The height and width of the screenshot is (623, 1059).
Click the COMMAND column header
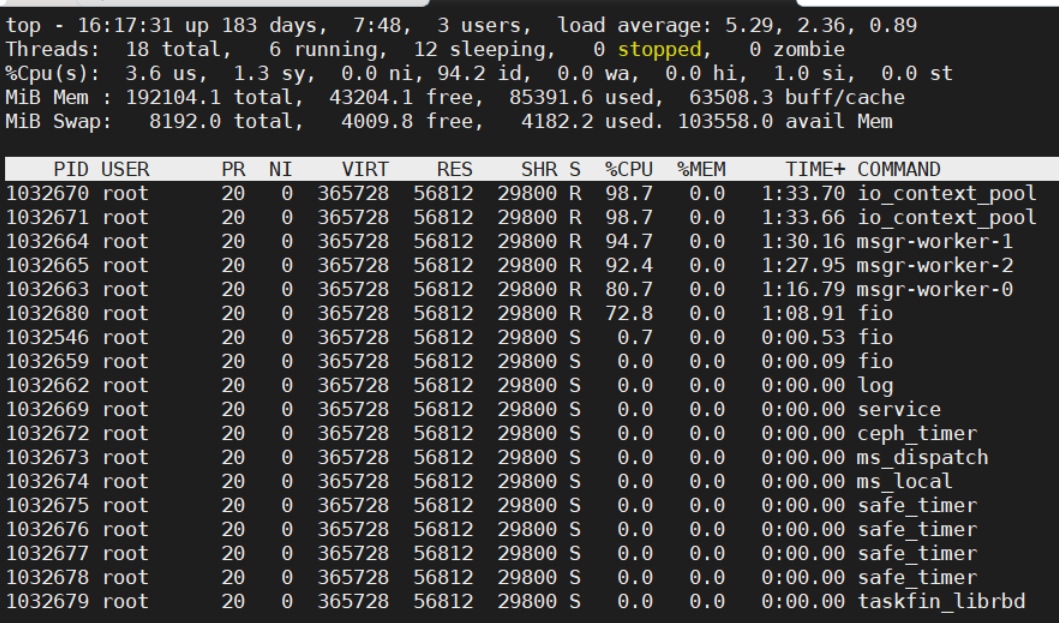pos(899,169)
